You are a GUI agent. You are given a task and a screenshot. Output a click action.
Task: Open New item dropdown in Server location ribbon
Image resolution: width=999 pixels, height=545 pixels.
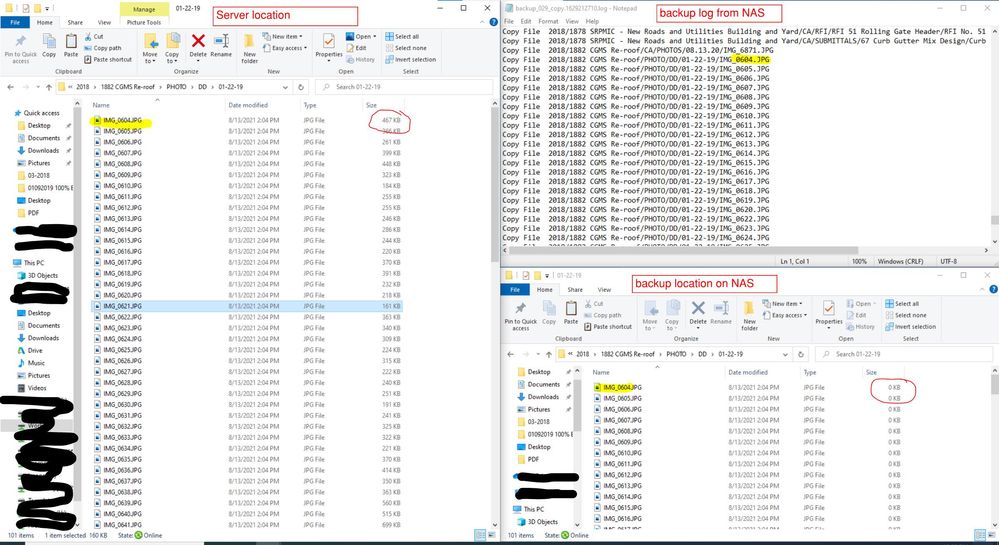tap(284, 37)
